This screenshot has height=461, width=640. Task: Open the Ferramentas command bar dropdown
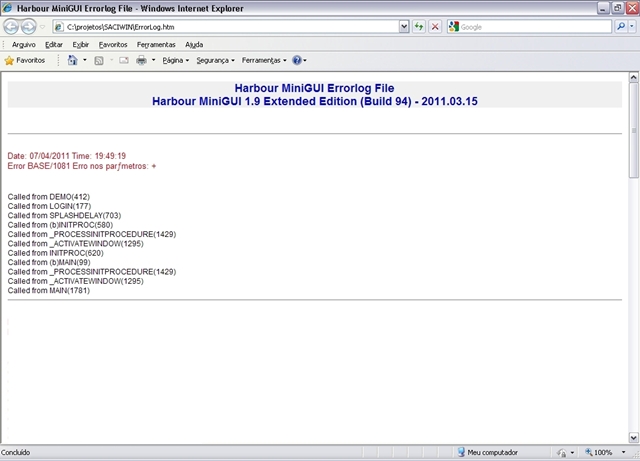[264, 60]
